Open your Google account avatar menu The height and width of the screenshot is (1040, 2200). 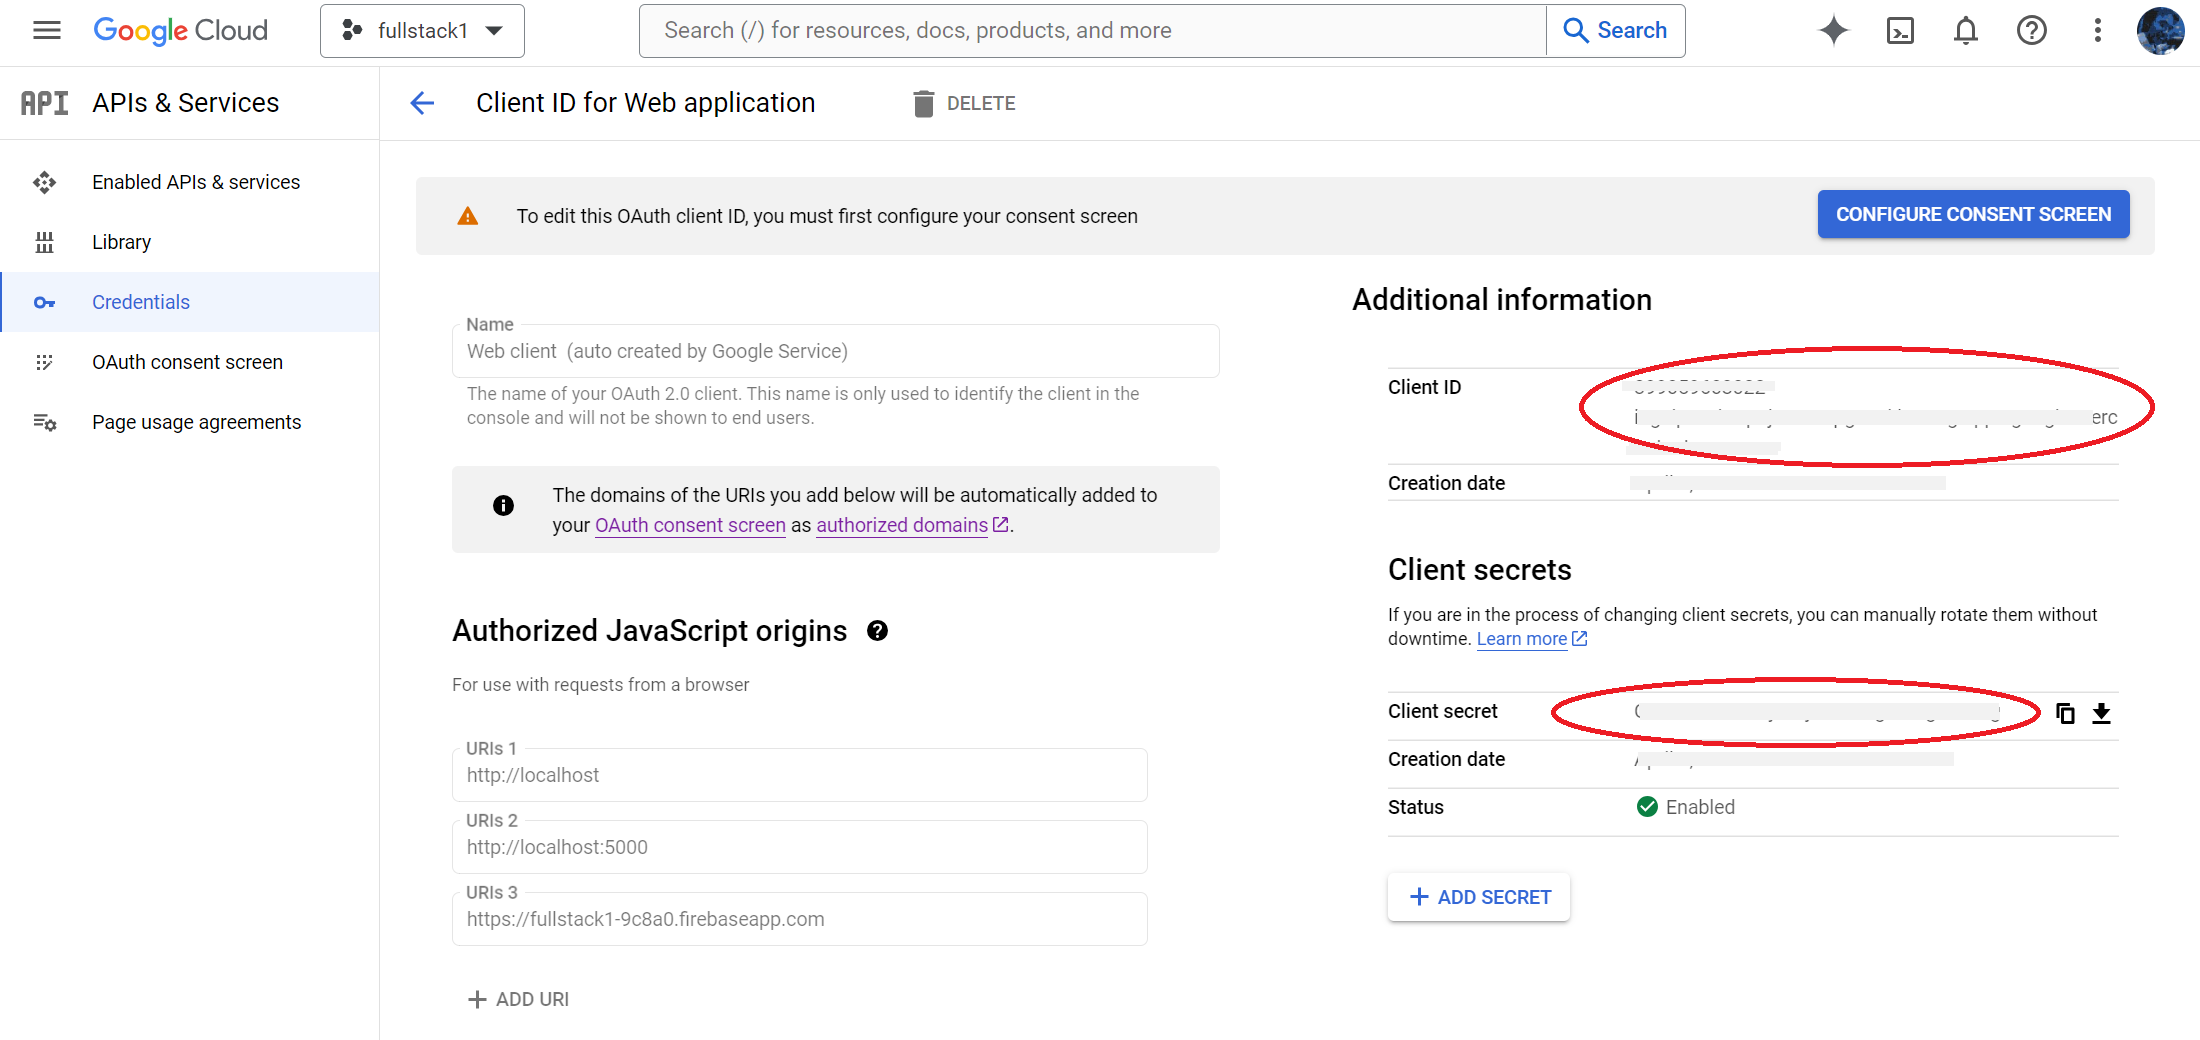tap(2161, 30)
